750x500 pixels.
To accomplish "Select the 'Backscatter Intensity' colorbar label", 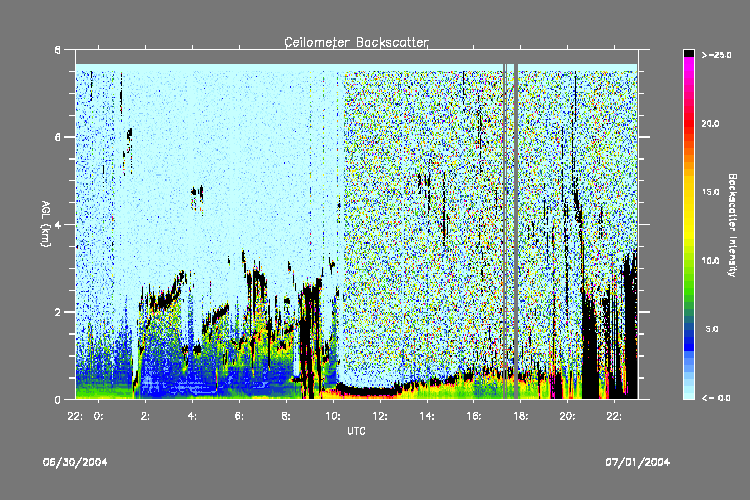I will [x=732, y=225].
